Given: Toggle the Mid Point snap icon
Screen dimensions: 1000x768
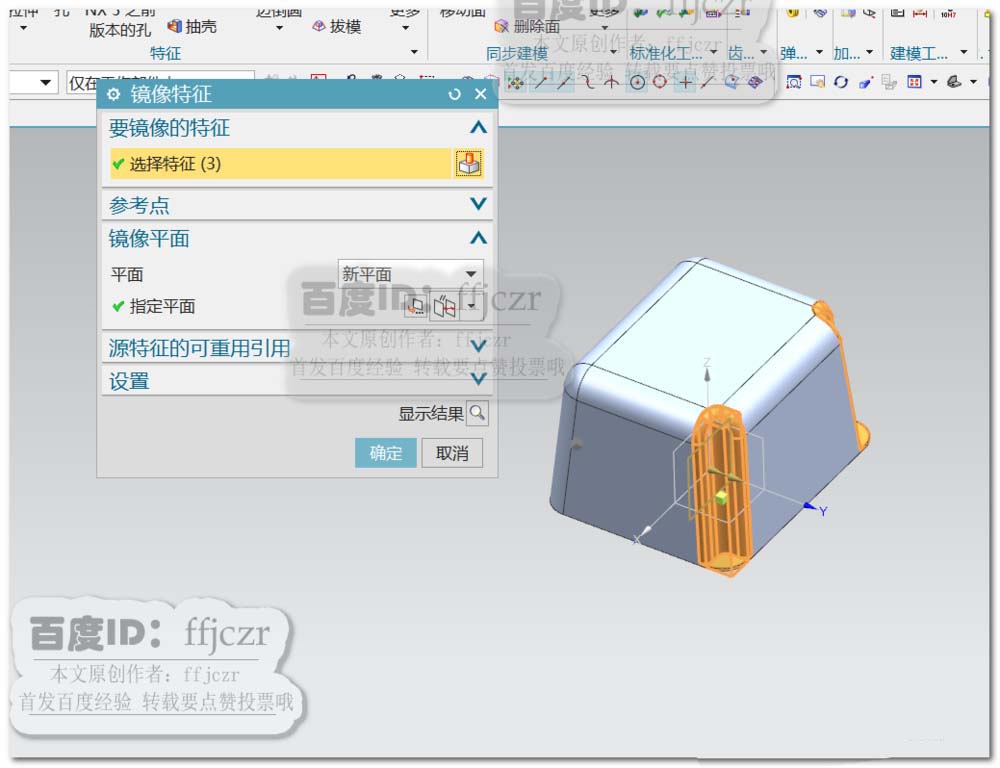Looking at the screenshot, I should pos(564,82).
